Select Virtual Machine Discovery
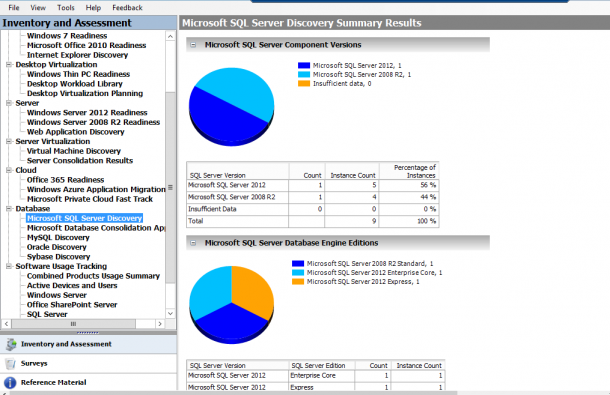The height and width of the screenshot is (395, 610). click(x=74, y=151)
